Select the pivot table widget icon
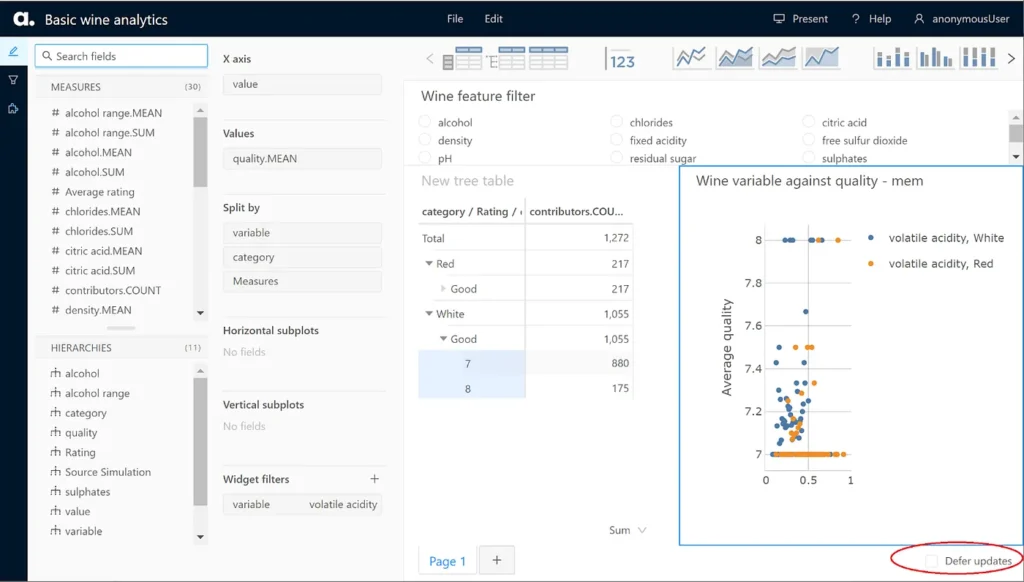The width and height of the screenshot is (1024, 582). 462,58
